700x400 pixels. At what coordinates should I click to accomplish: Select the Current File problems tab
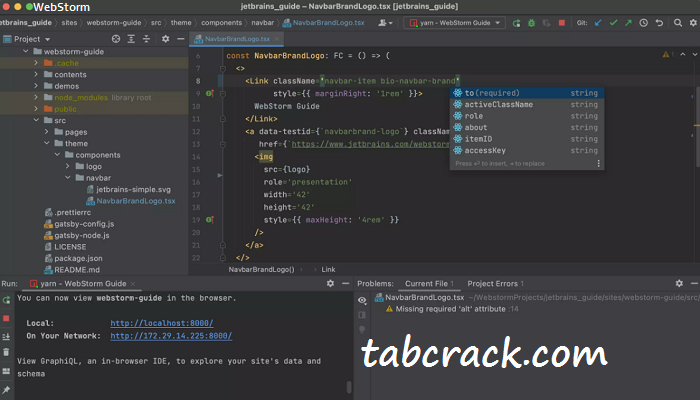click(429, 283)
